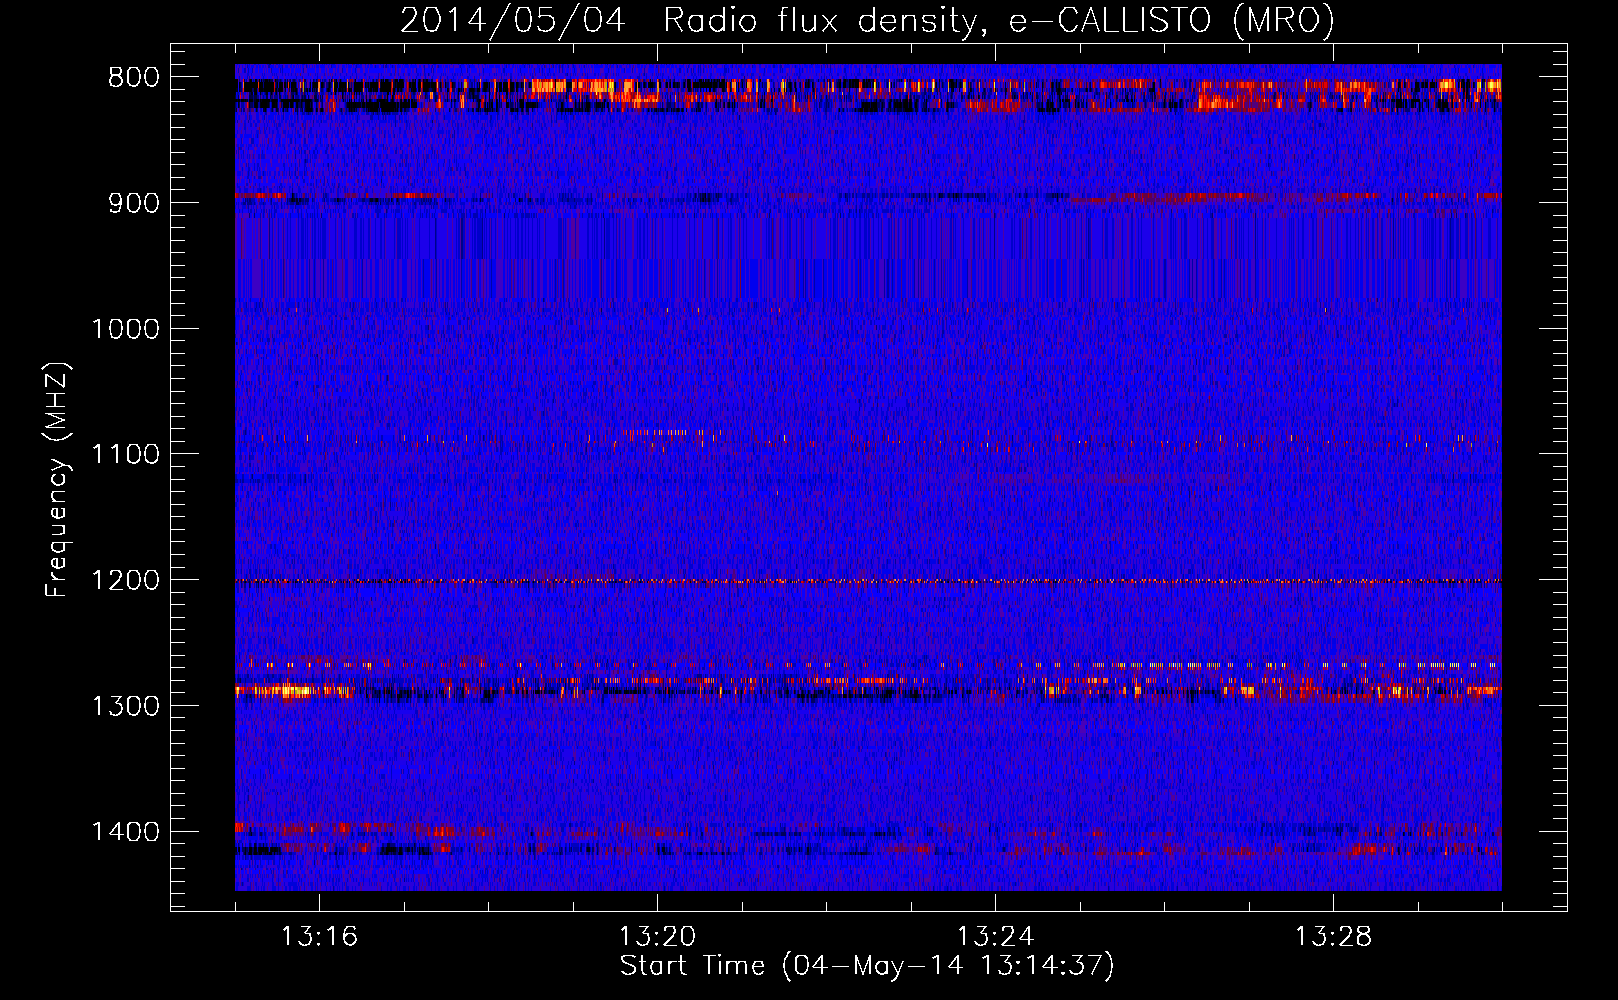Select the 'Frequency (MHZ)' y-axis label
The height and width of the screenshot is (1000, 1618).
pyautogui.click(x=57, y=480)
